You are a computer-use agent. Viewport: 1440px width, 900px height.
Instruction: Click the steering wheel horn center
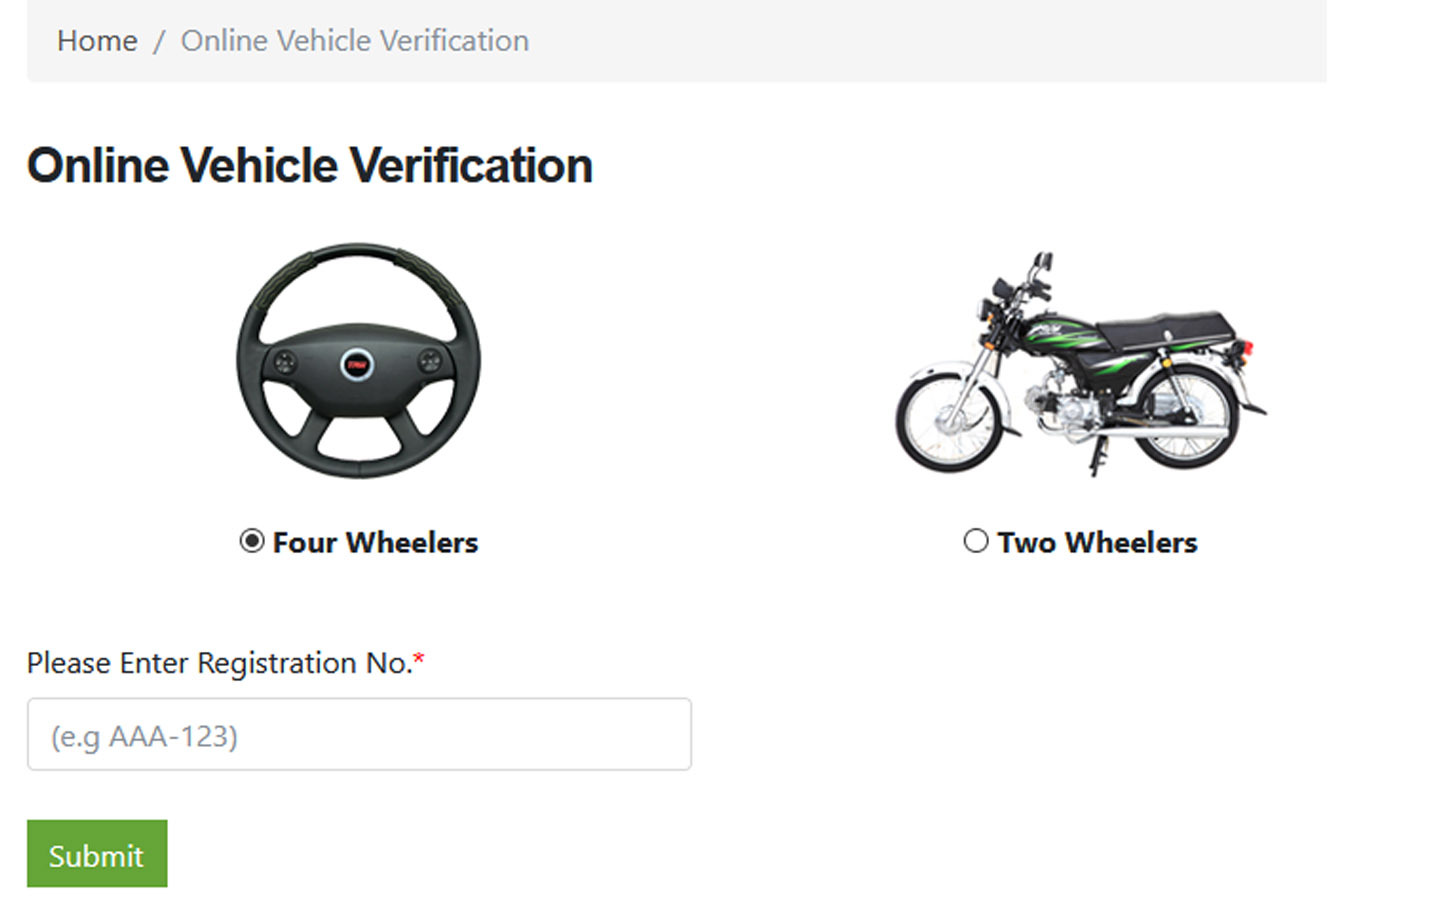coord(357,365)
